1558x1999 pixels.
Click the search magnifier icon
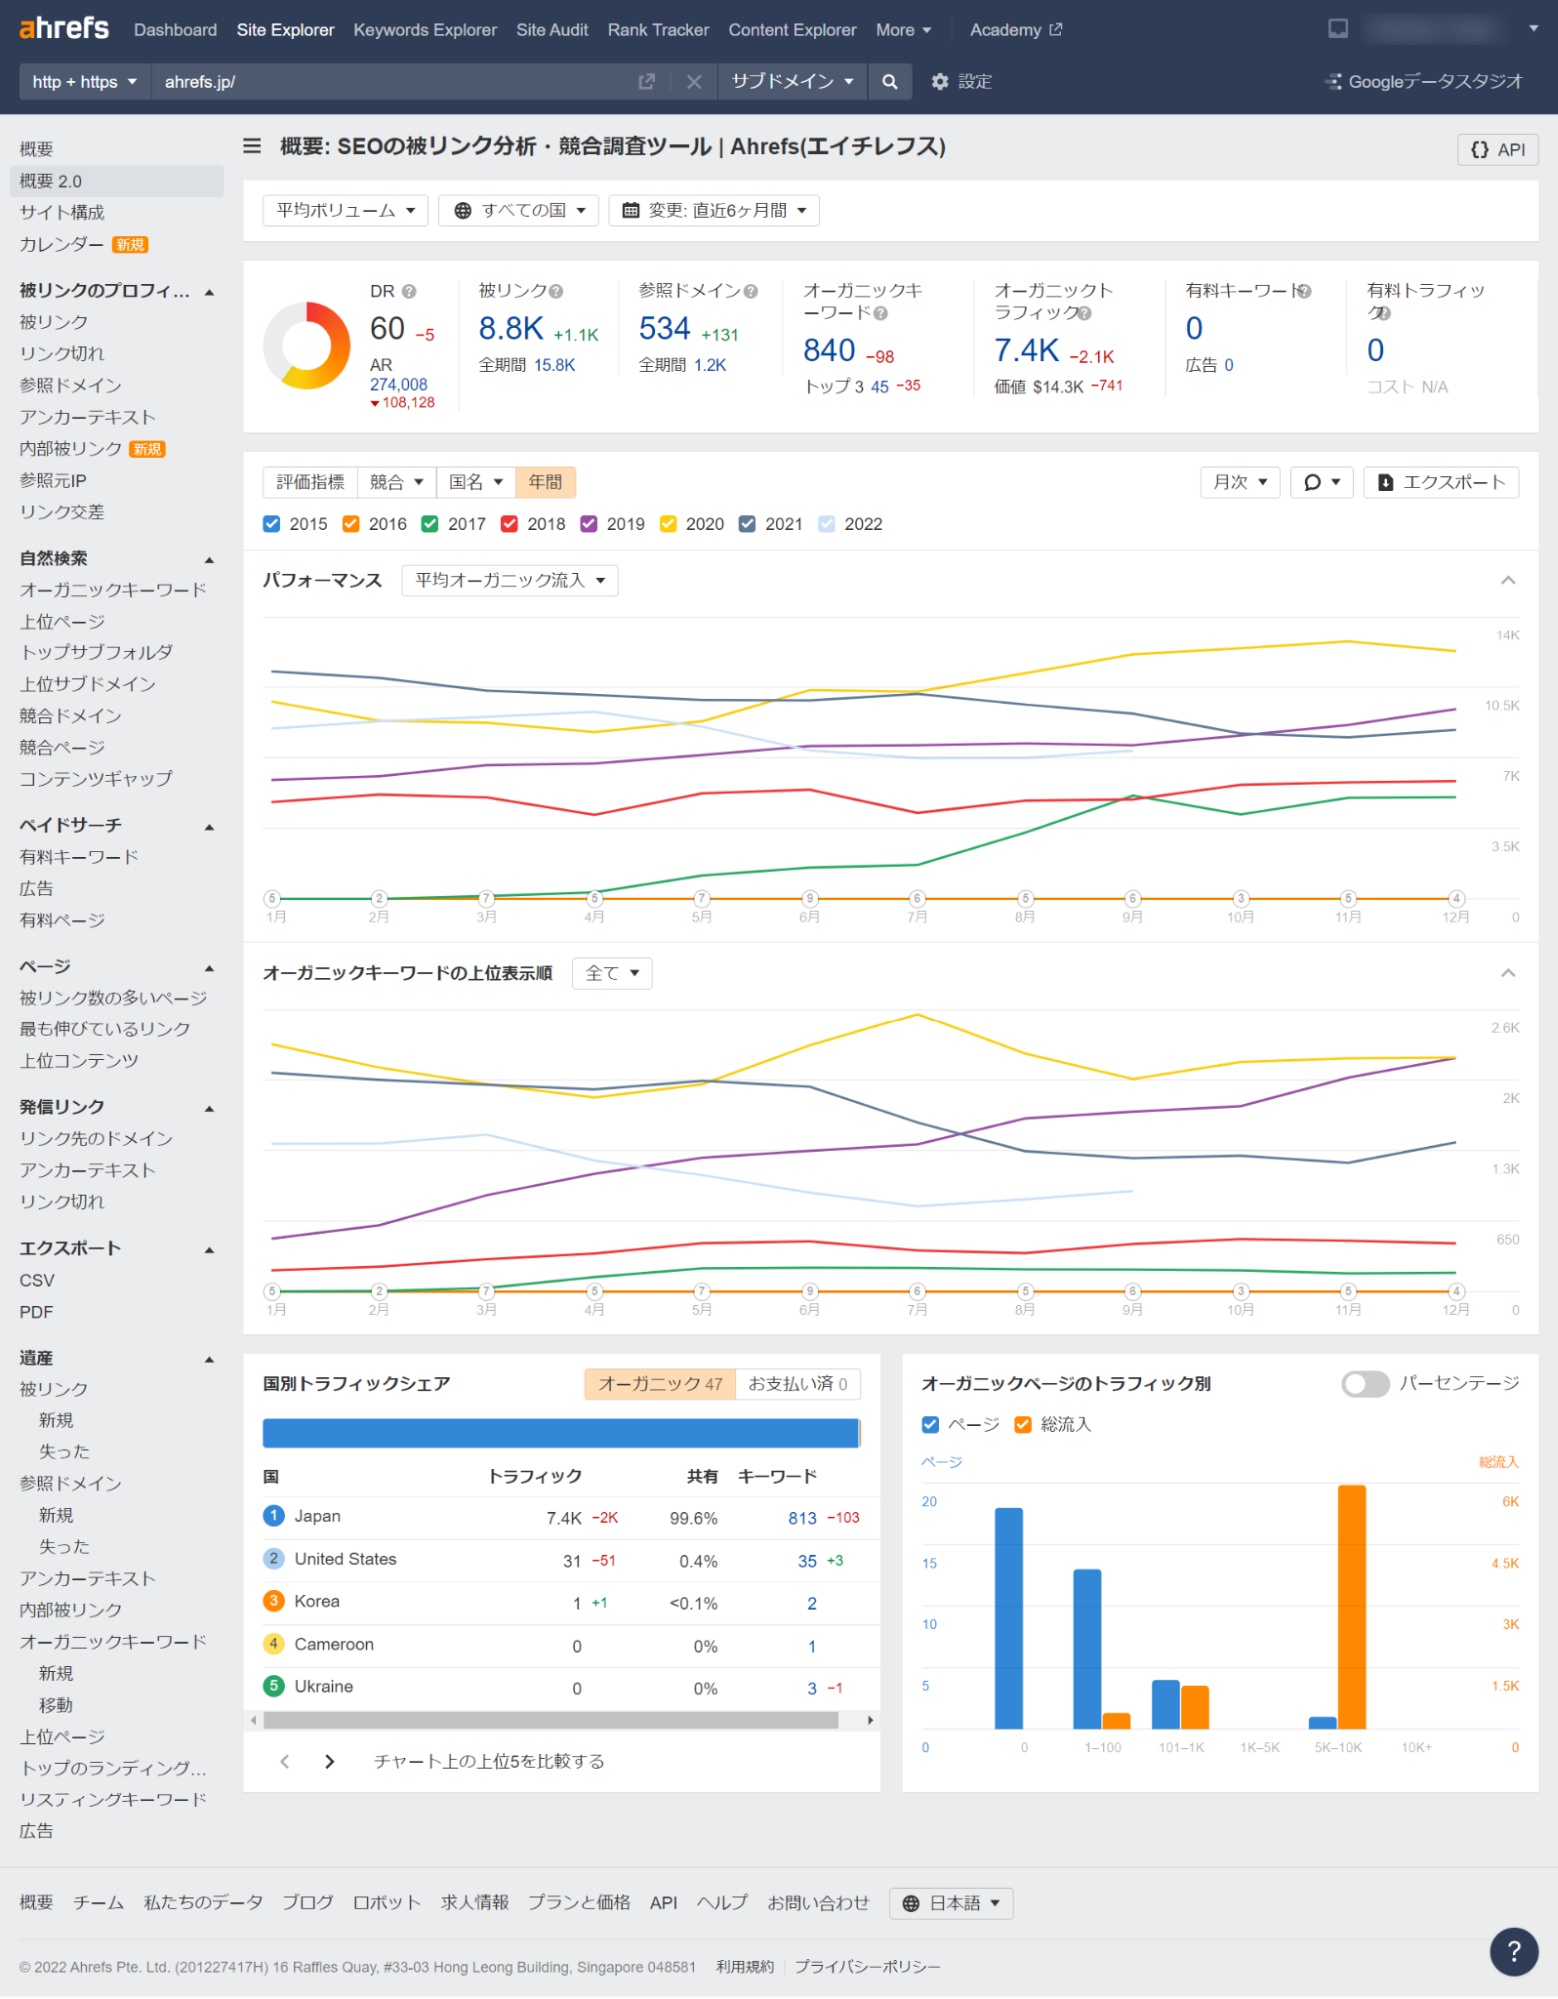tap(889, 82)
